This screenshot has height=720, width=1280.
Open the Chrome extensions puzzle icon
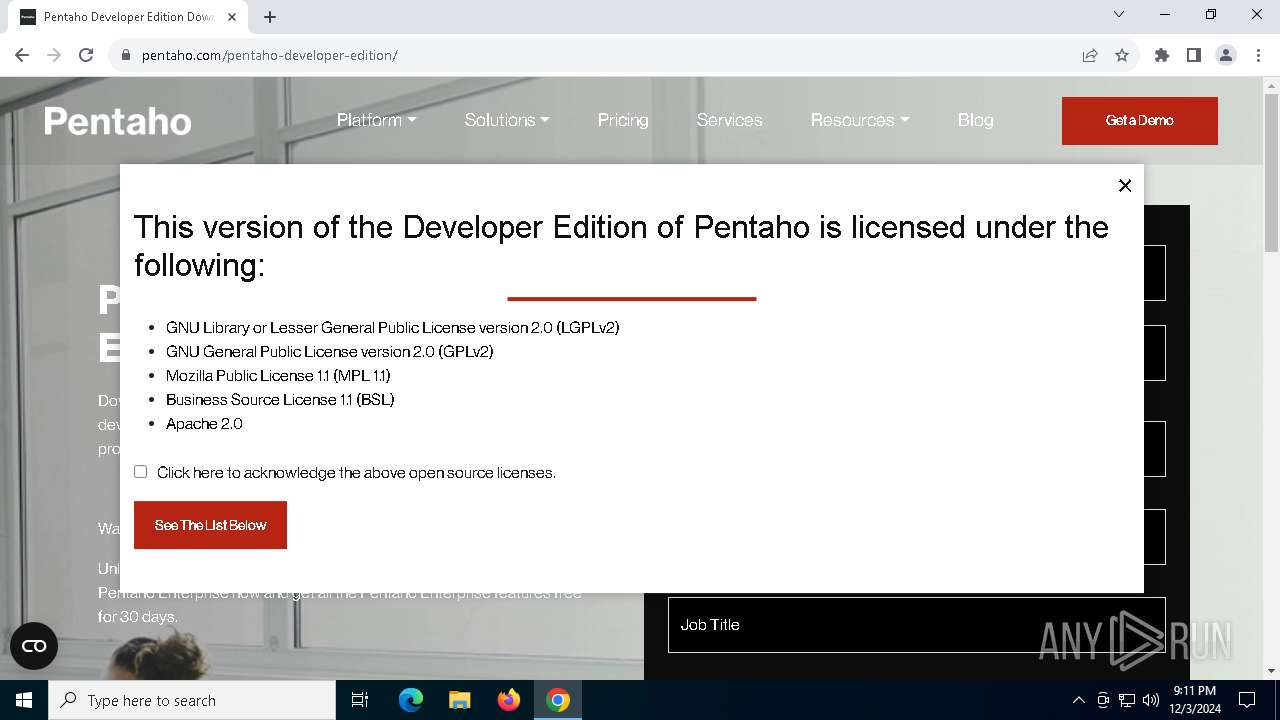click(x=1162, y=55)
